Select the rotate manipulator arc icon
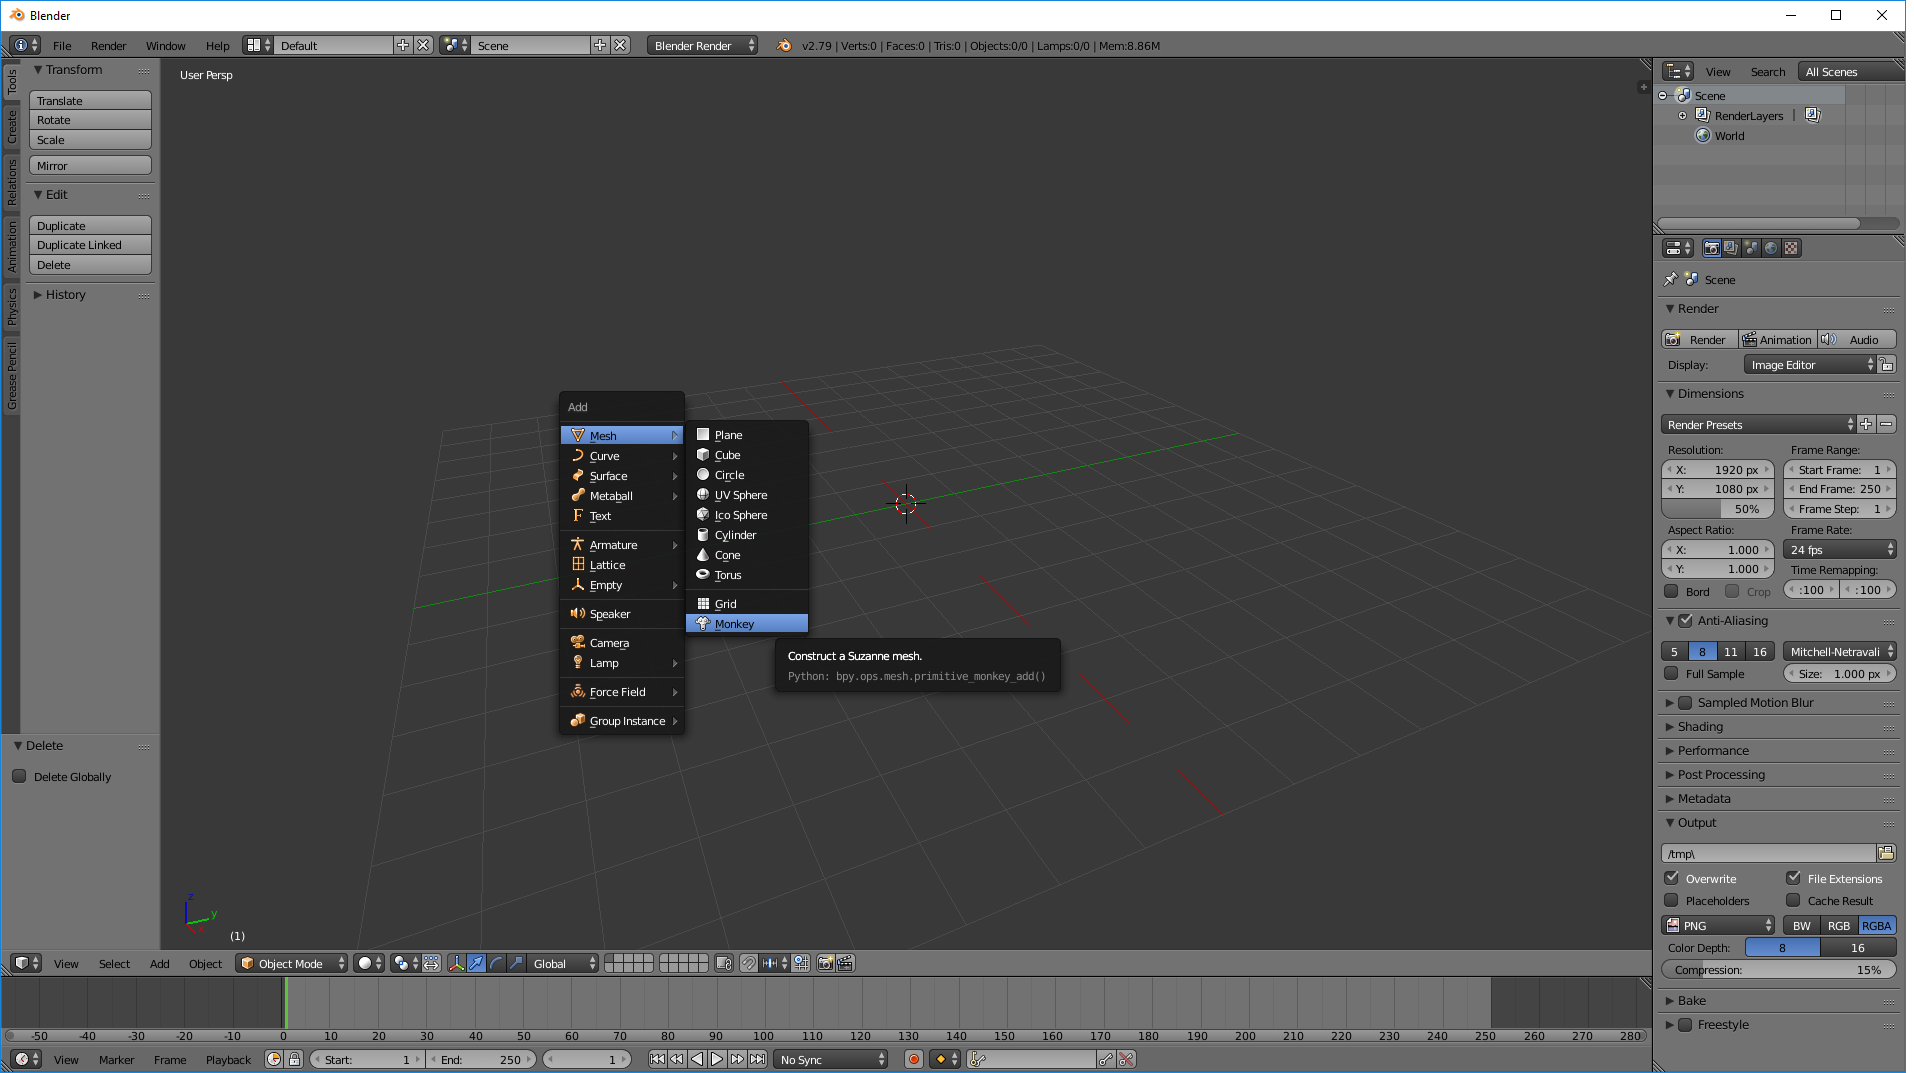Screen dimensions: 1914x1073 497,963
